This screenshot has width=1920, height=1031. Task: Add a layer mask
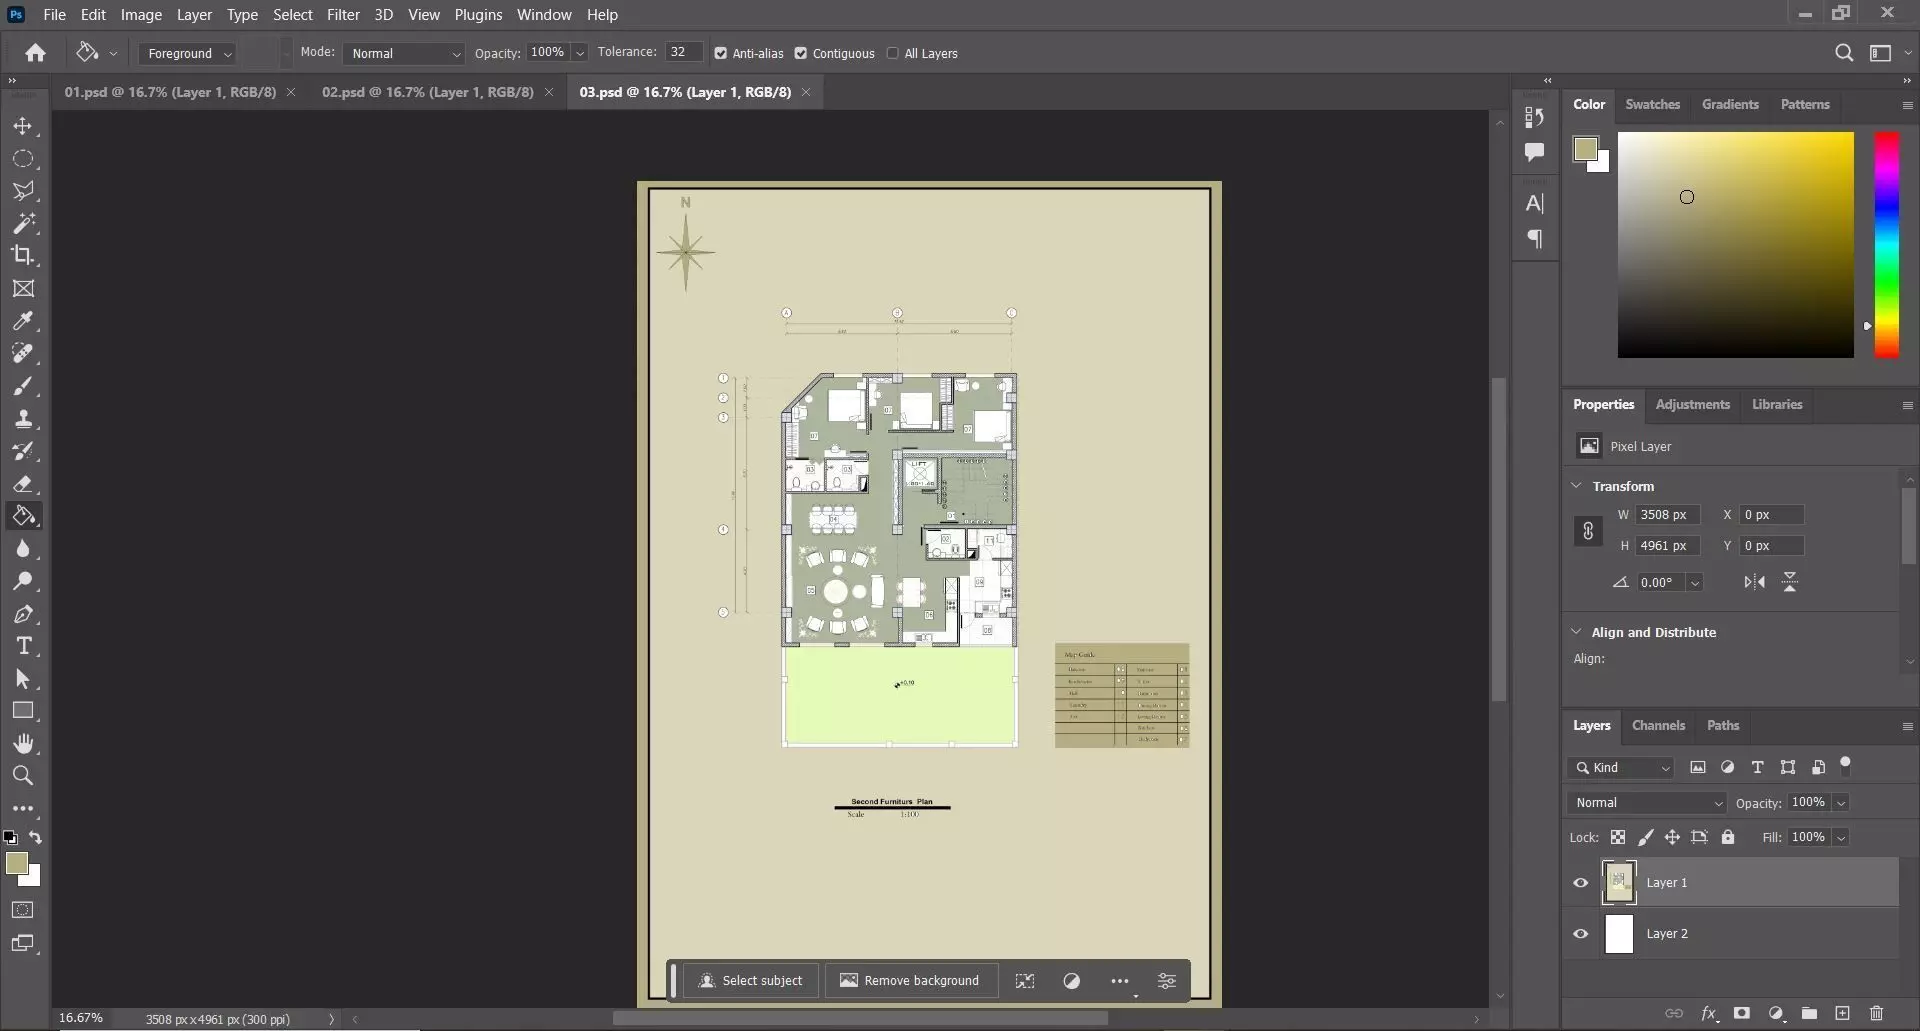1741,1013
